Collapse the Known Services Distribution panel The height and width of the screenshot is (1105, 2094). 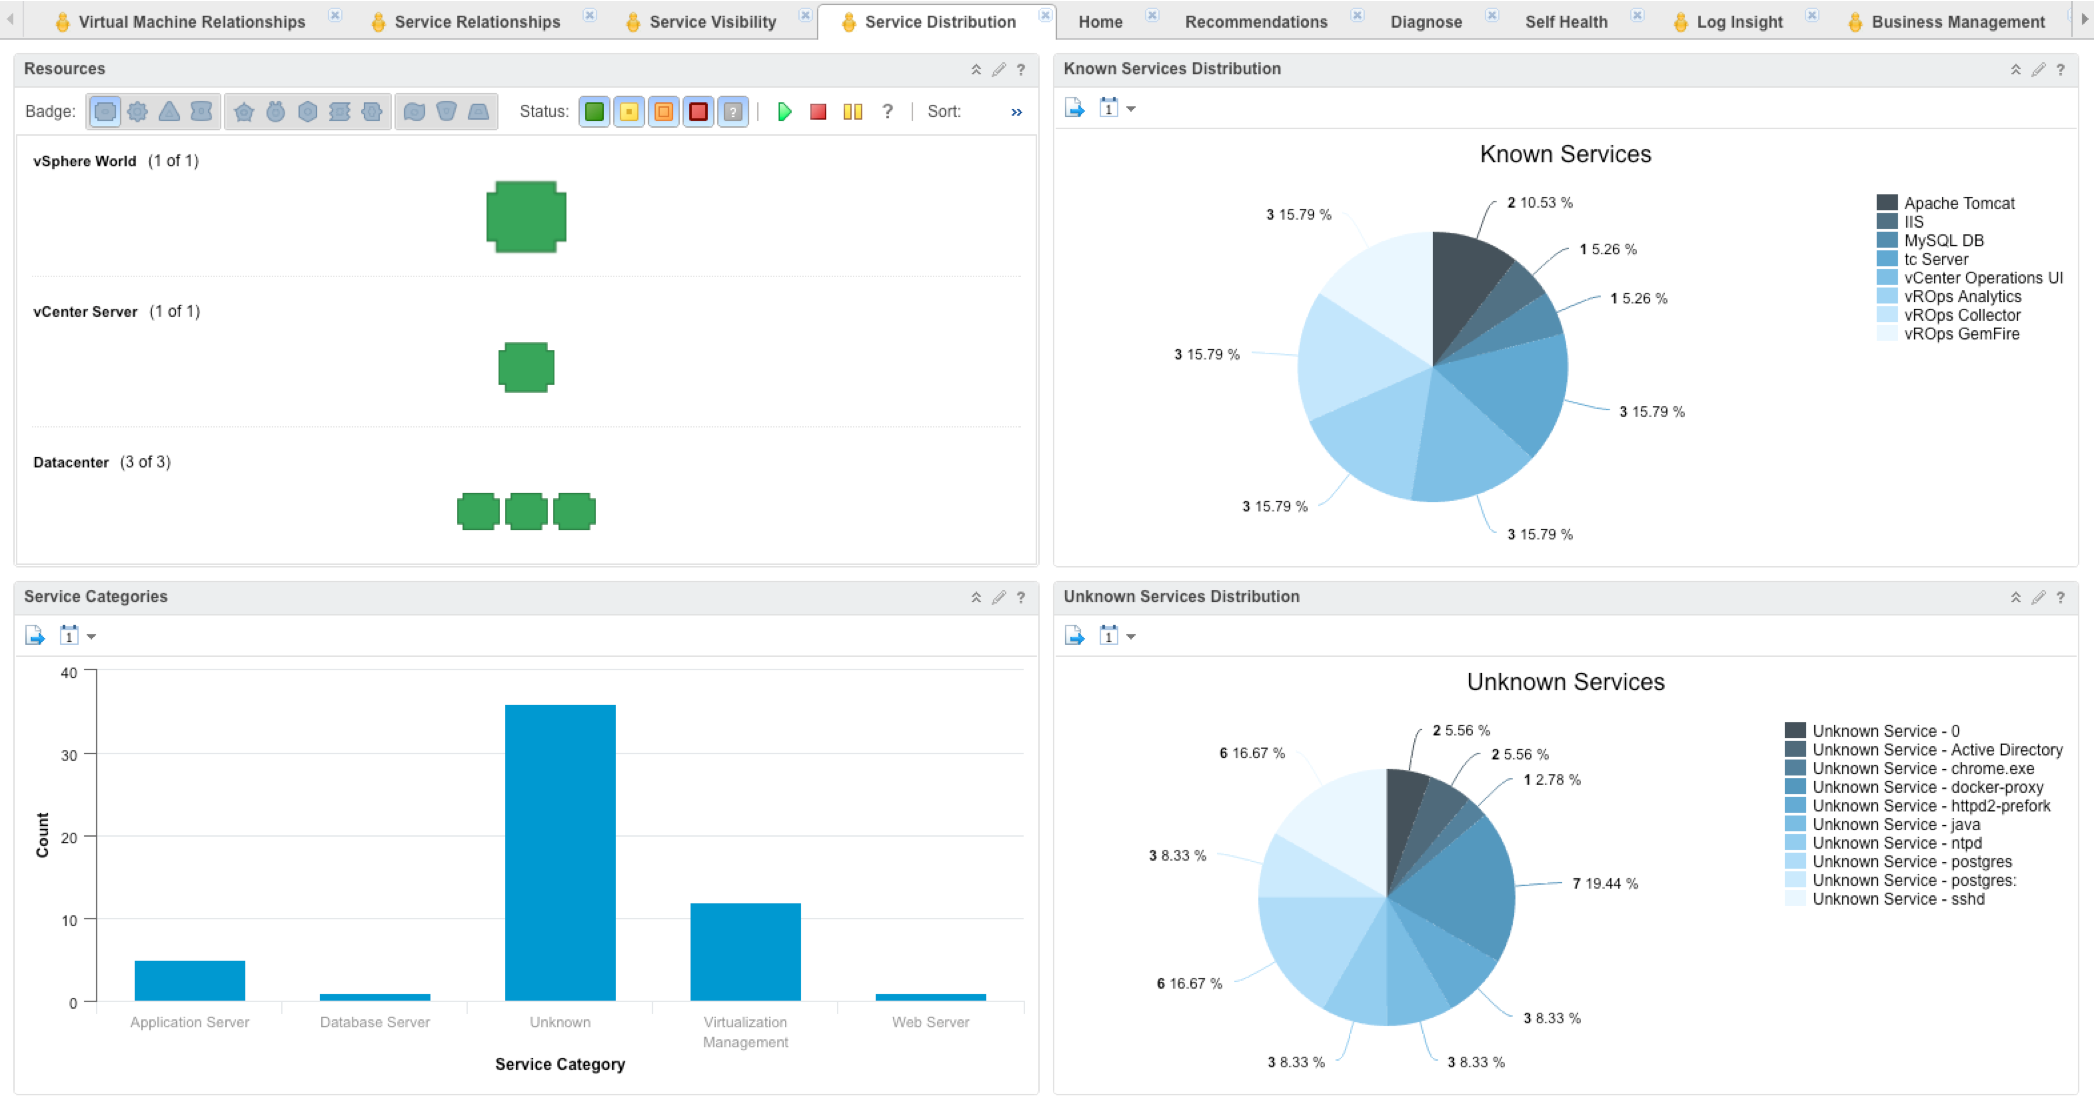(2015, 69)
